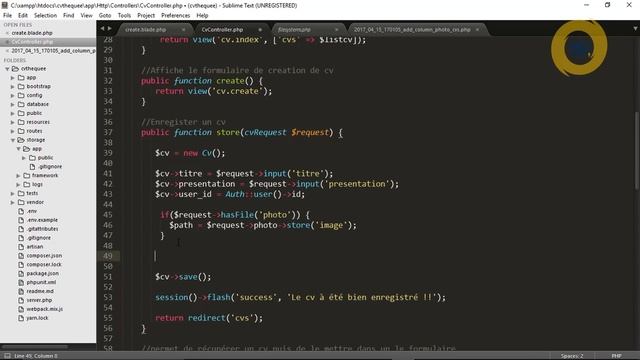Click the file icon beside .env
The width and height of the screenshot is (640, 360).
[21, 211]
